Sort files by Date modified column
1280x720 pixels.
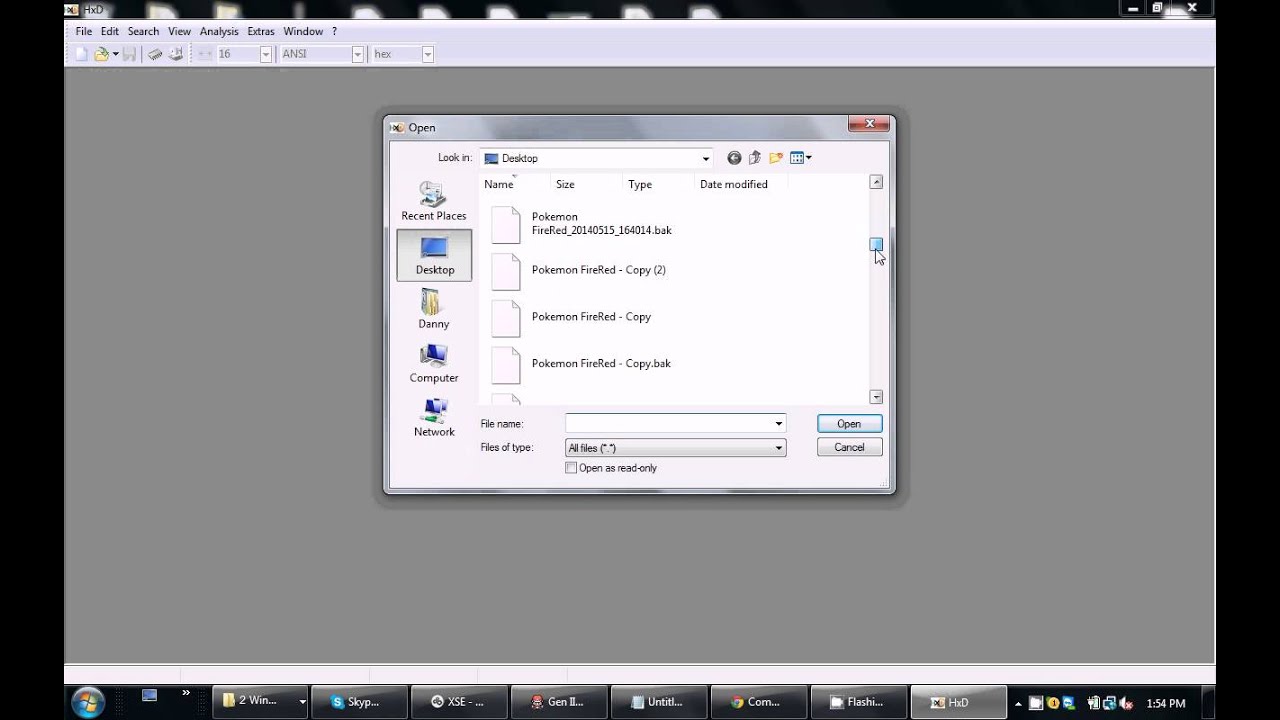pos(740,184)
